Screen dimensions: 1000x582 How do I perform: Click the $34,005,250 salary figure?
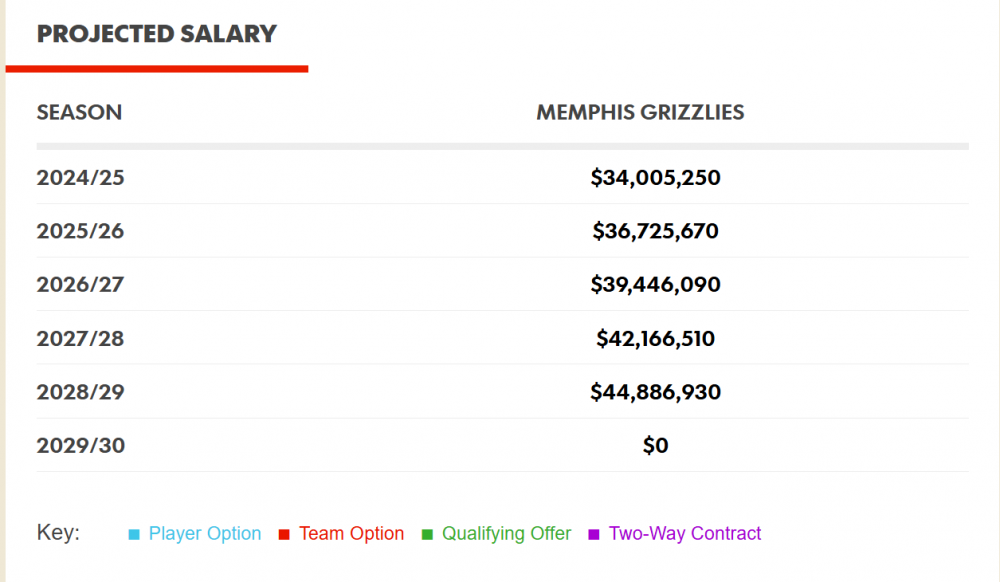pyautogui.click(x=655, y=178)
